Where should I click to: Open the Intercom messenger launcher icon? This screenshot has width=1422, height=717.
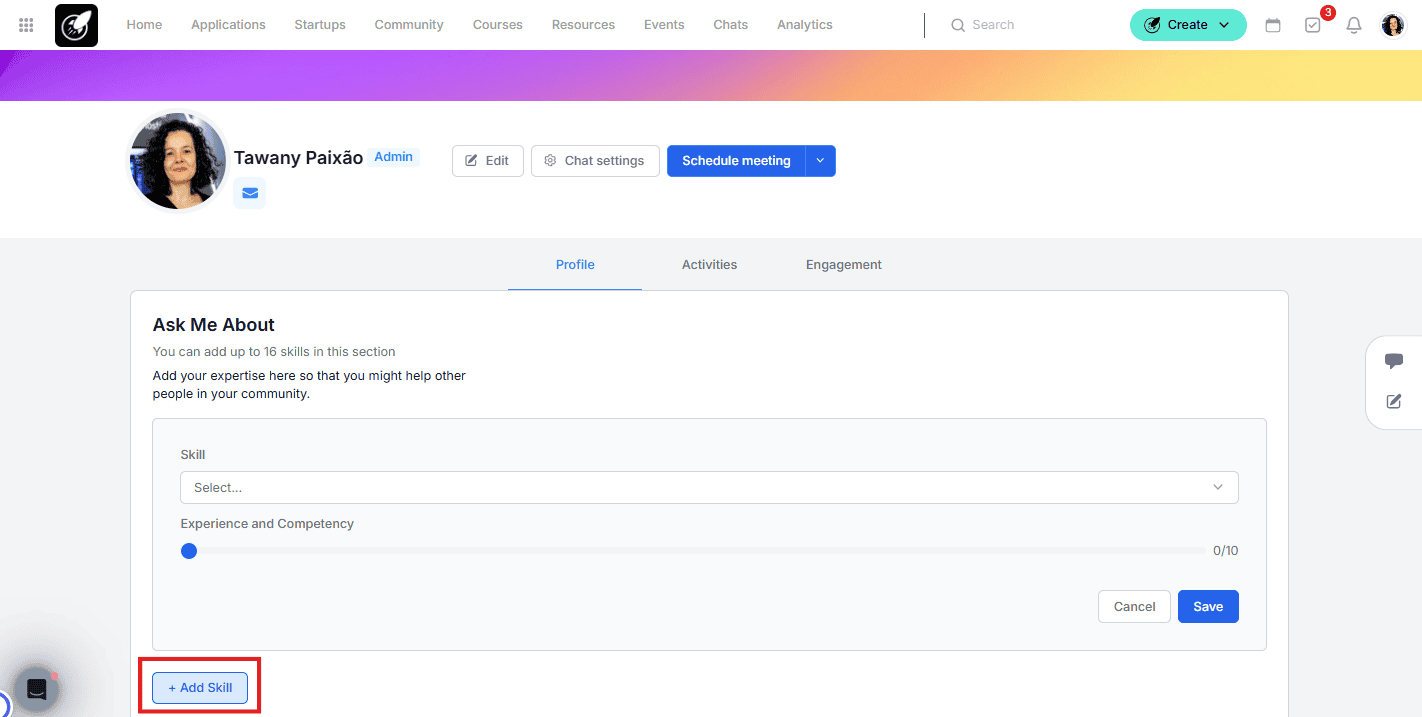[x=37, y=689]
